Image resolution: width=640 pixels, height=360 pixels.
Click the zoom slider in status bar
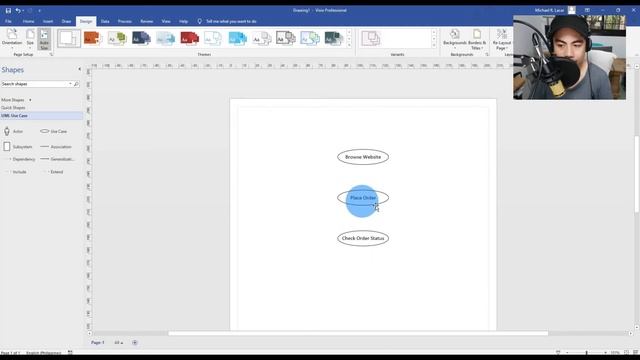click(587, 352)
